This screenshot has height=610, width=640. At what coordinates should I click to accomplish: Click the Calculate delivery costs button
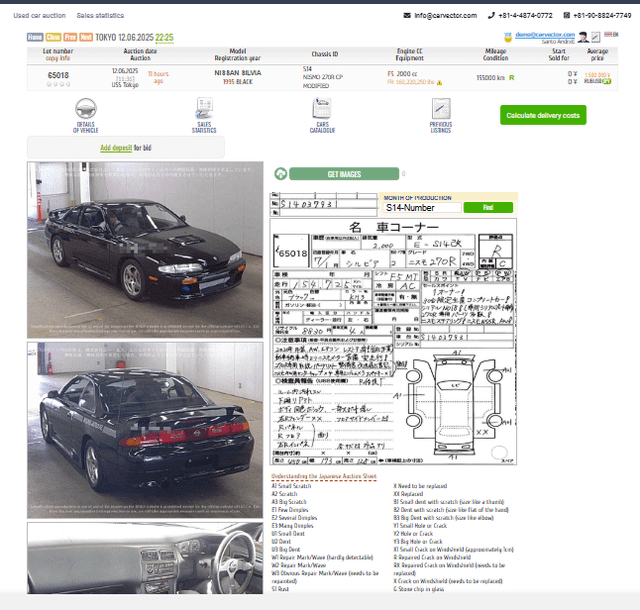point(543,115)
